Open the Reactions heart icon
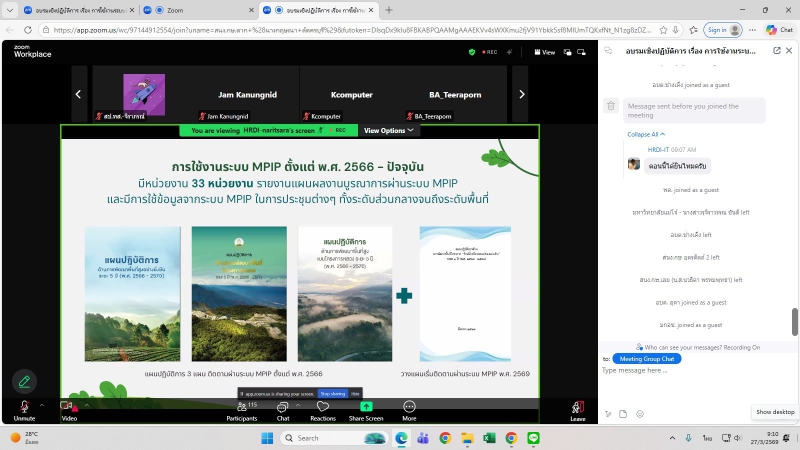This screenshot has width=800, height=450. click(323, 407)
